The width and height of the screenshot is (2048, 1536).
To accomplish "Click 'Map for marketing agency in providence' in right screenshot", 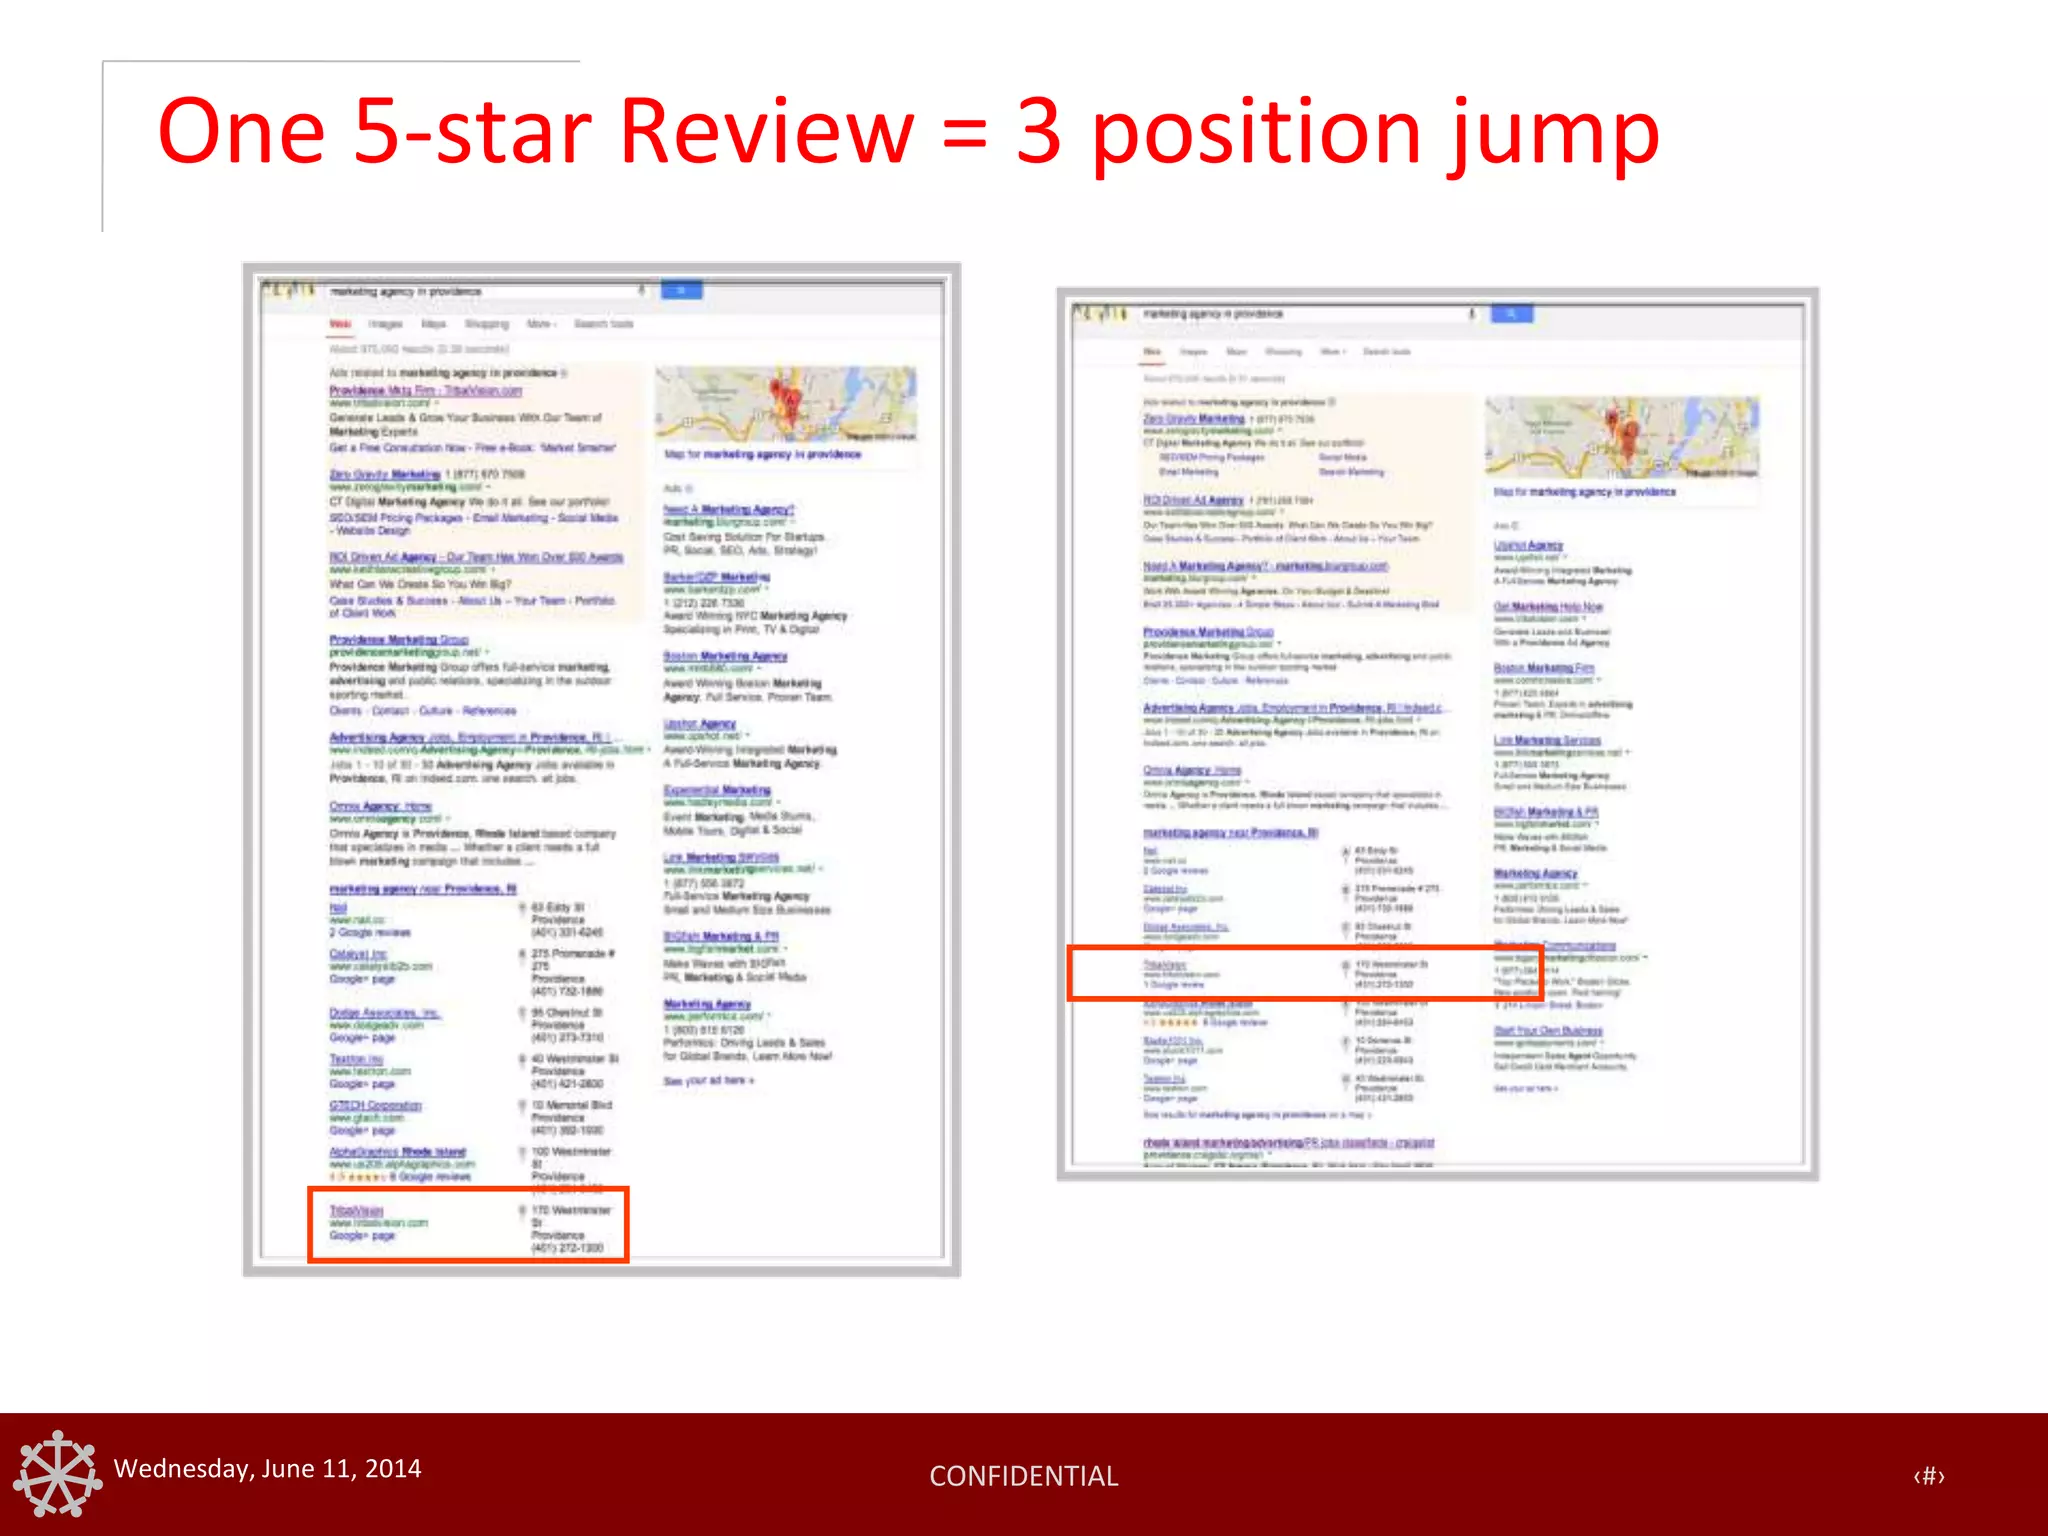I will (1585, 492).
